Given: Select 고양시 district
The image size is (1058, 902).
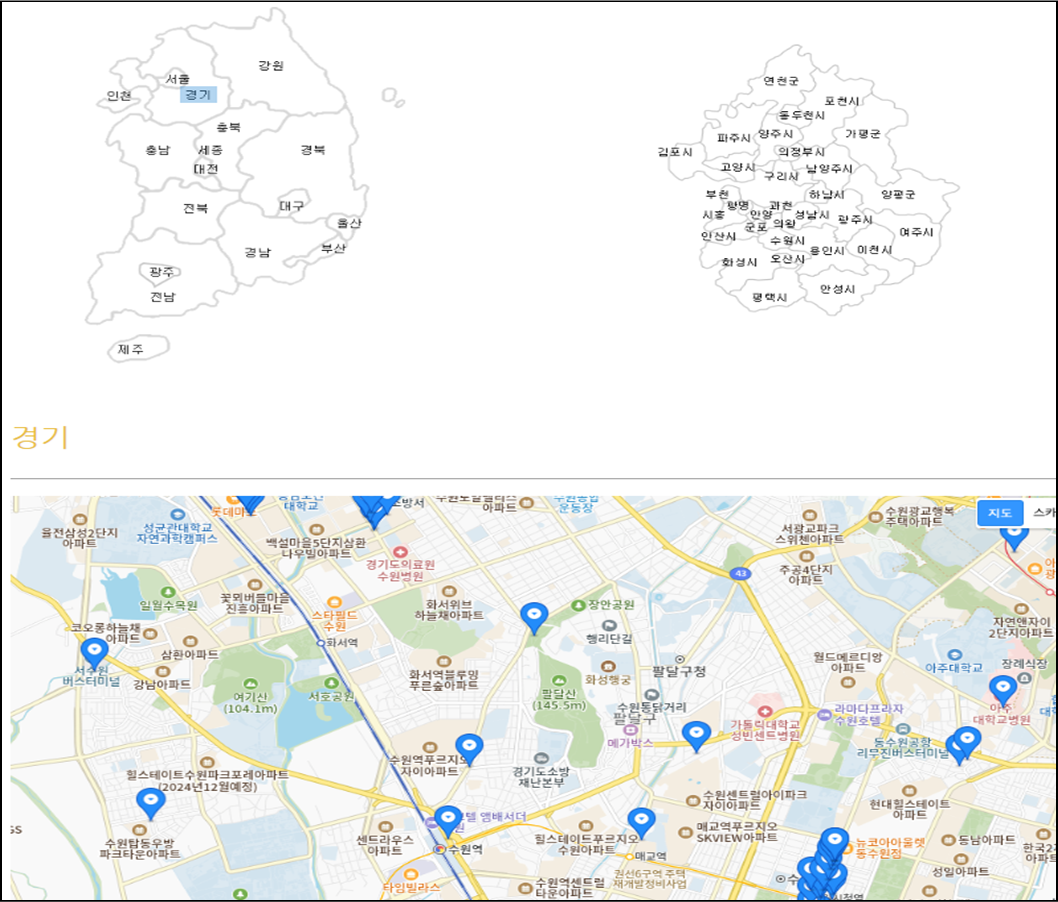Looking at the screenshot, I should (x=737, y=167).
